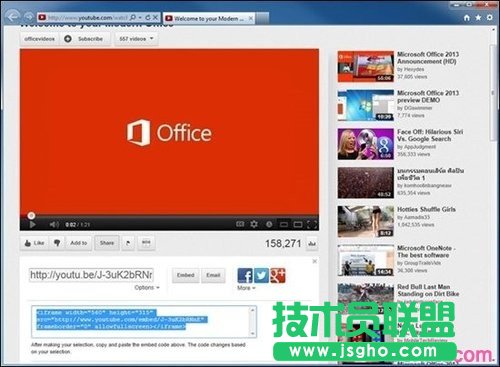500x367 pixels.
Task: Show video statistics chart icon
Action: tap(312, 244)
